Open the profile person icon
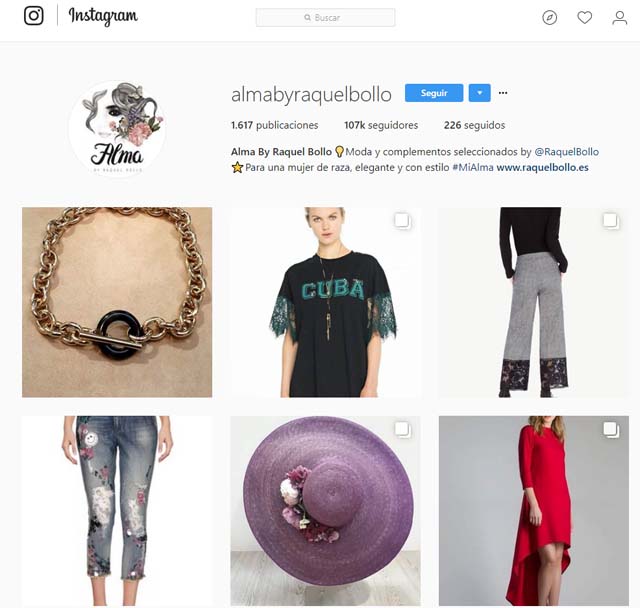This screenshot has height=608, width=640. [x=620, y=18]
